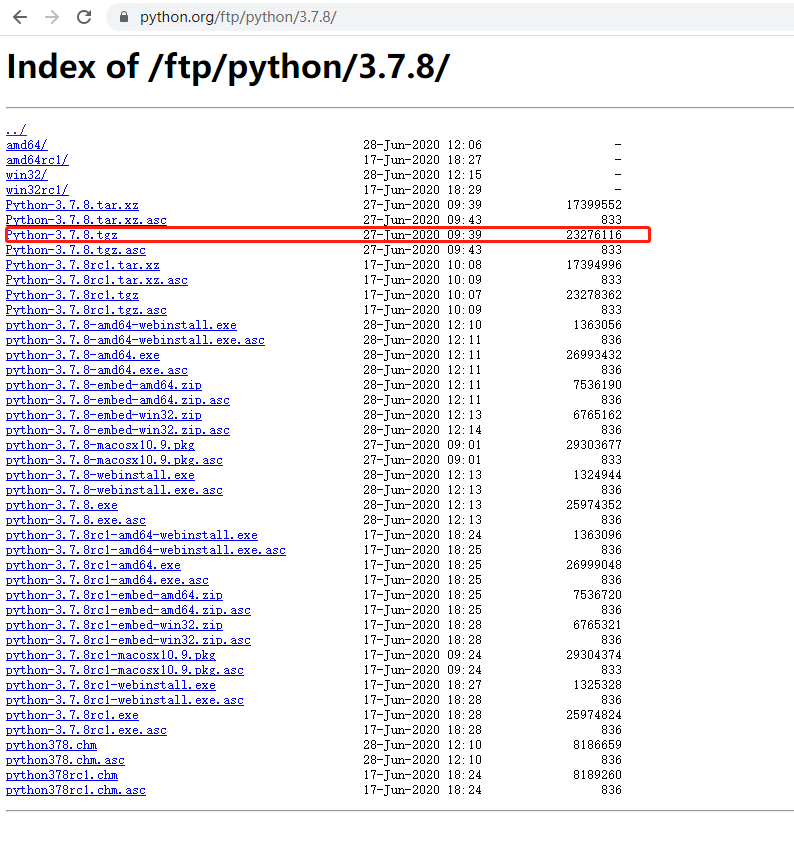The width and height of the screenshot is (794, 855).
Task: Download python-3.7.8rc1-amd64-webinstall.exe
Action: 131,535
